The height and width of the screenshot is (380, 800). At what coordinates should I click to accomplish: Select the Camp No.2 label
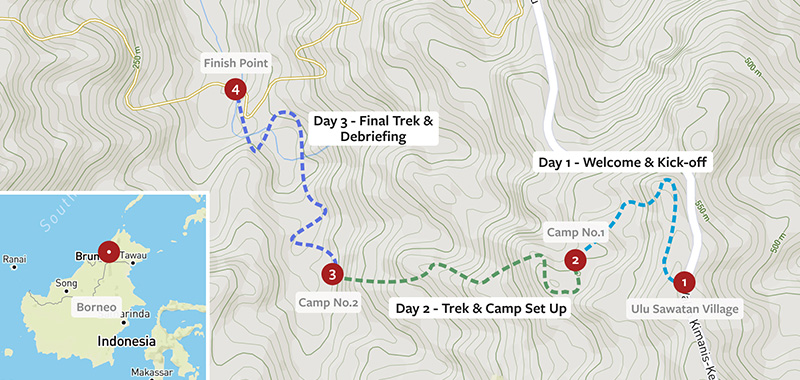point(329,303)
